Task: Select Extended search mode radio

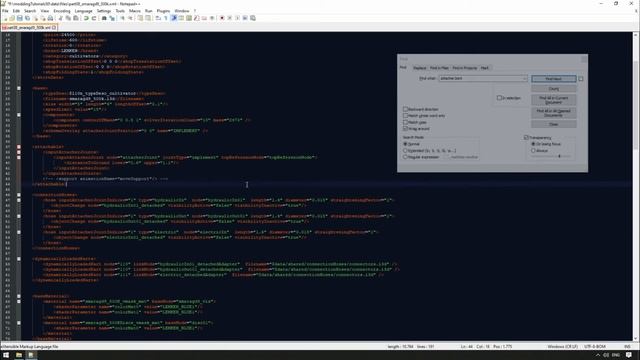Action: (405, 151)
